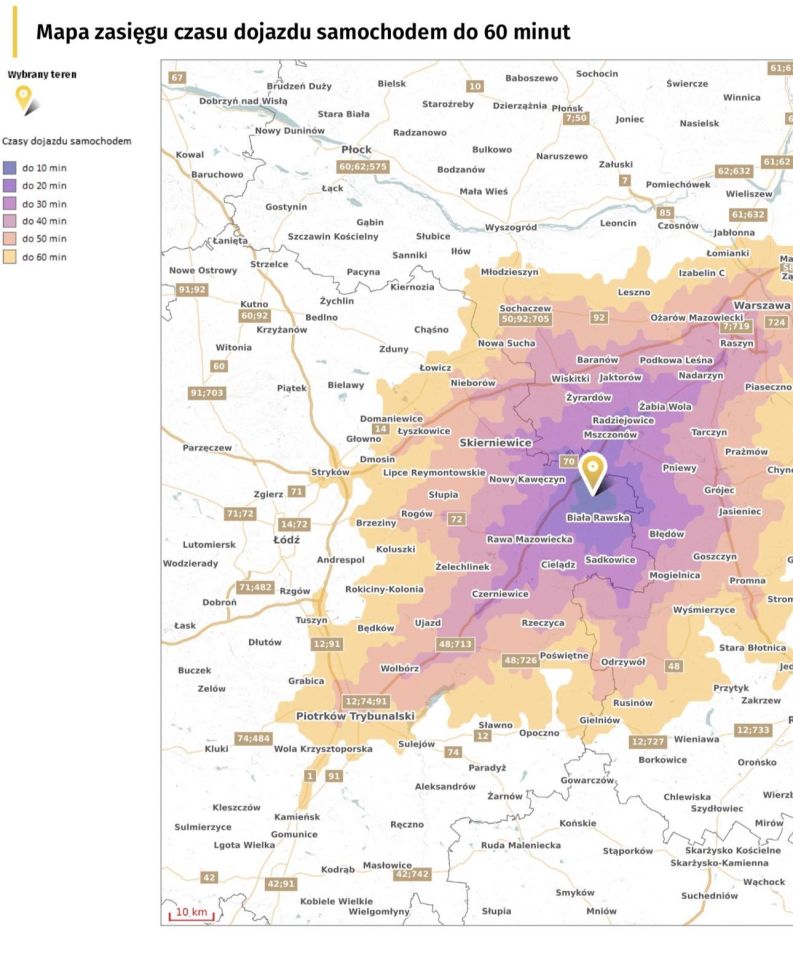Click the 'Sochaczew' town label
This screenshot has width=793, height=960.
point(525,308)
